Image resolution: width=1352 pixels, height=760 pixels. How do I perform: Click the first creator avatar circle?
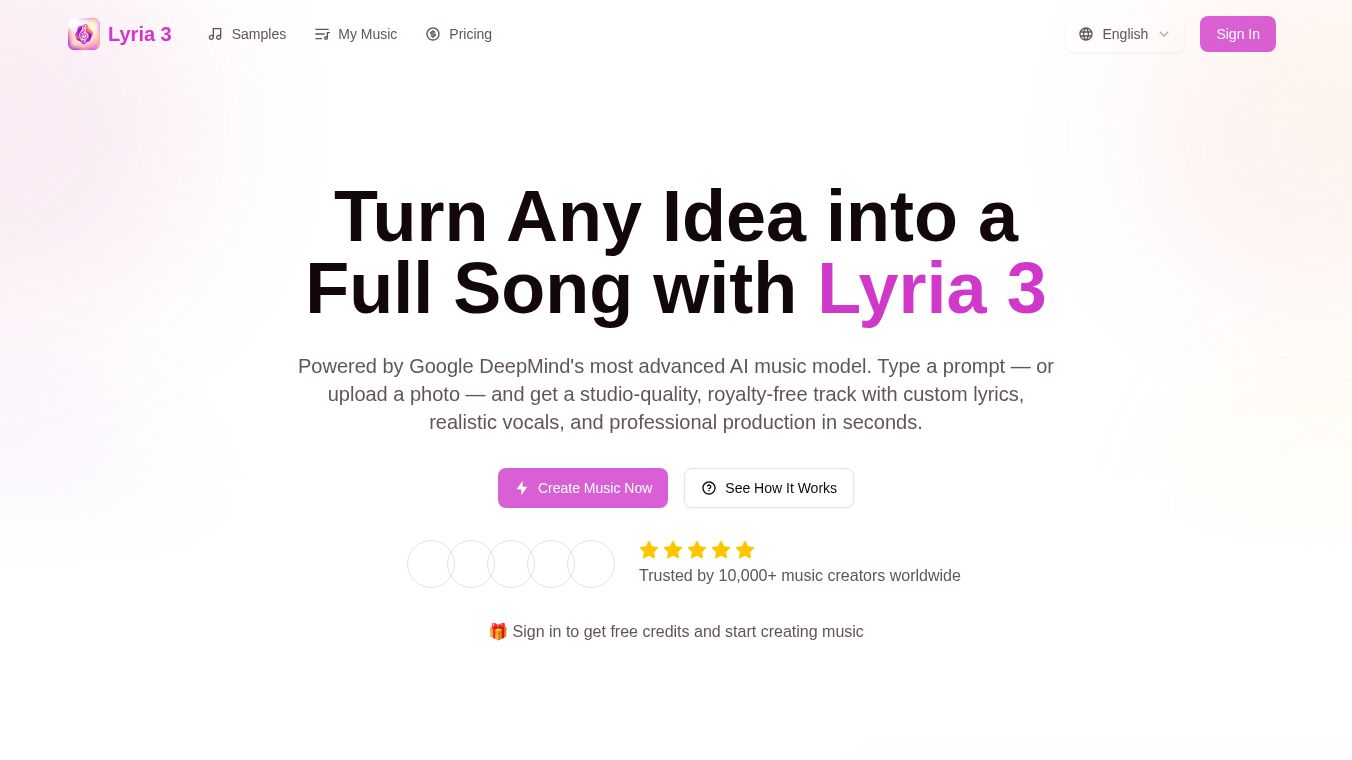[430, 564]
